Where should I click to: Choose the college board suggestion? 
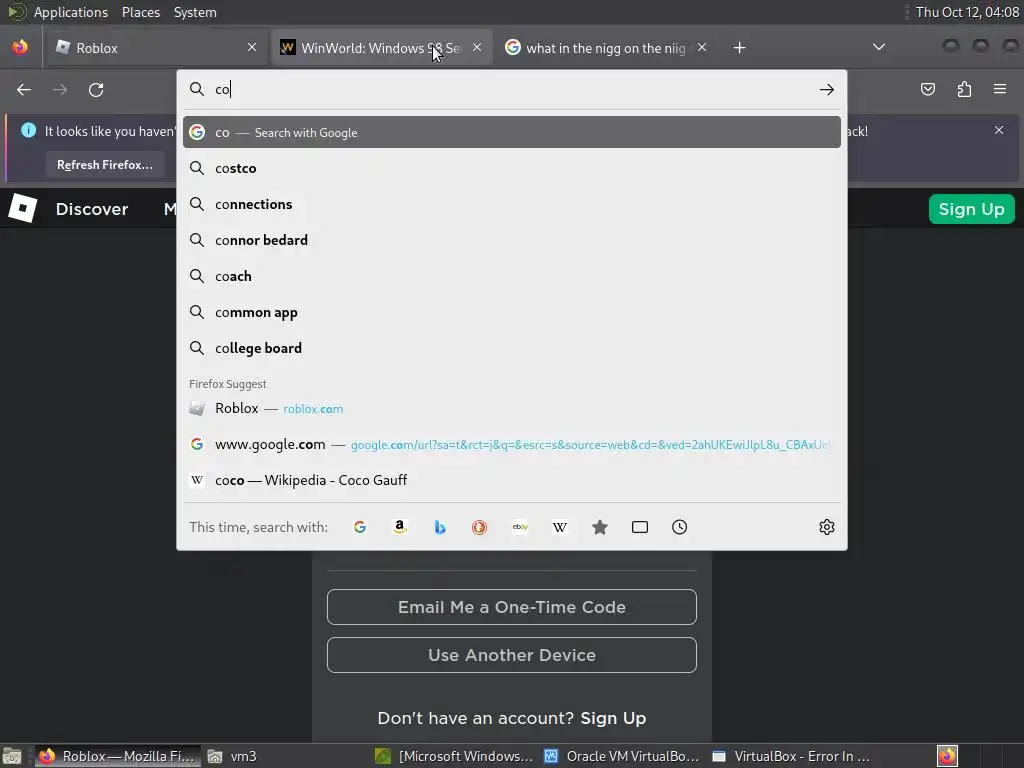pyautogui.click(x=512, y=348)
